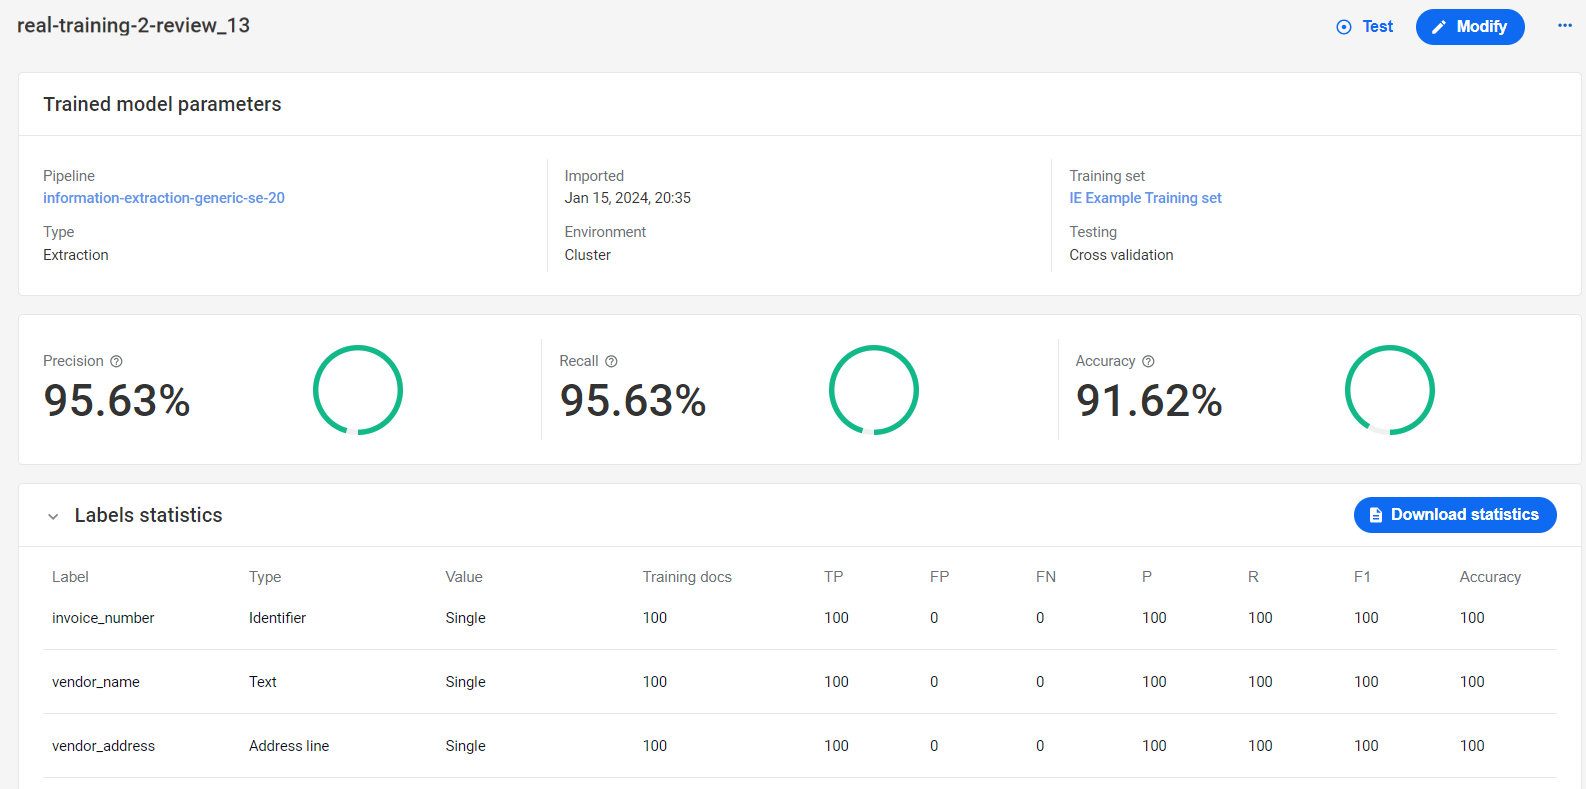Click the pencil icon in Modify button
Viewport: 1586px width, 789px height.
(1439, 27)
